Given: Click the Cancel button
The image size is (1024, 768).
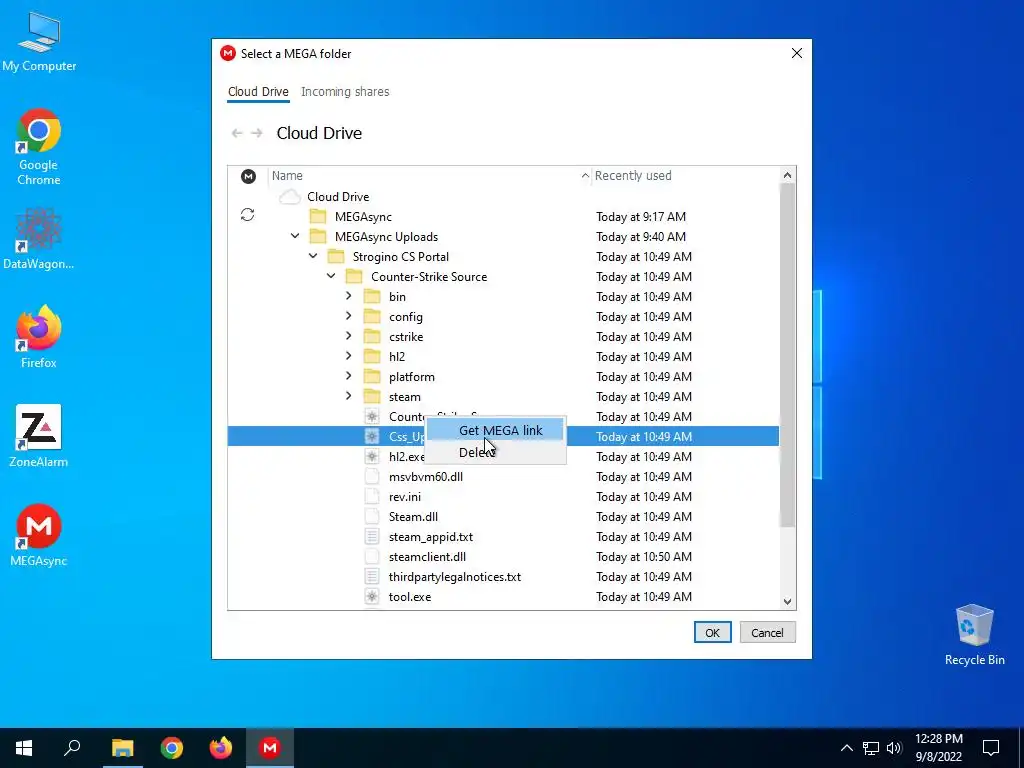Looking at the screenshot, I should (x=767, y=633).
